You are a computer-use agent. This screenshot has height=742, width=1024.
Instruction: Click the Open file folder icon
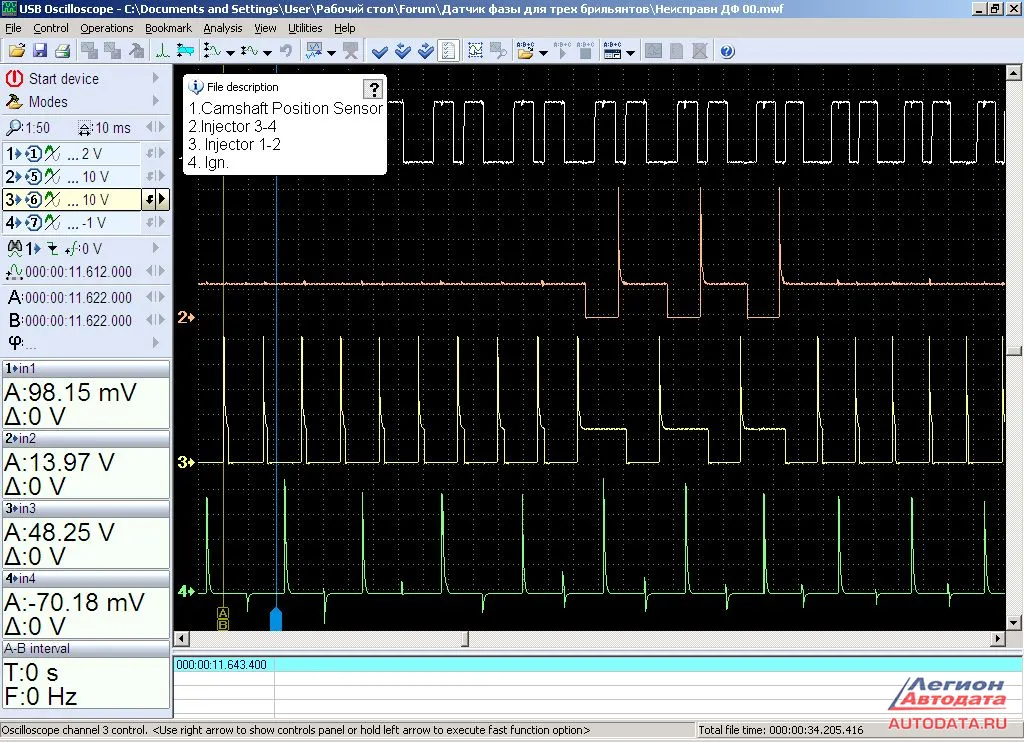[x=17, y=51]
